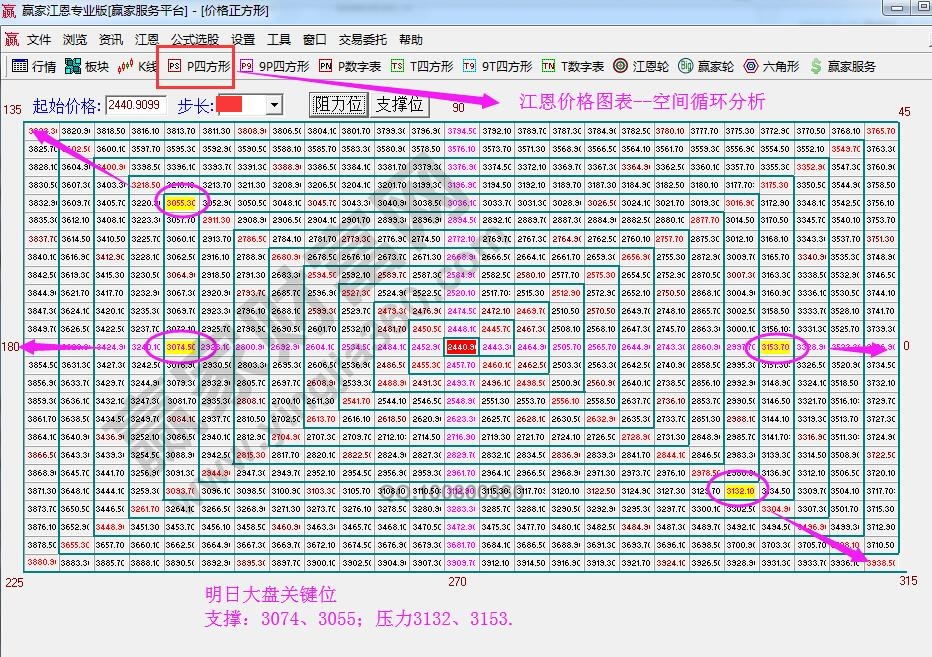The width and height of the screenshot is (932, 657).
Task: Open the 江恩 menu
Action: pos(142,41)
